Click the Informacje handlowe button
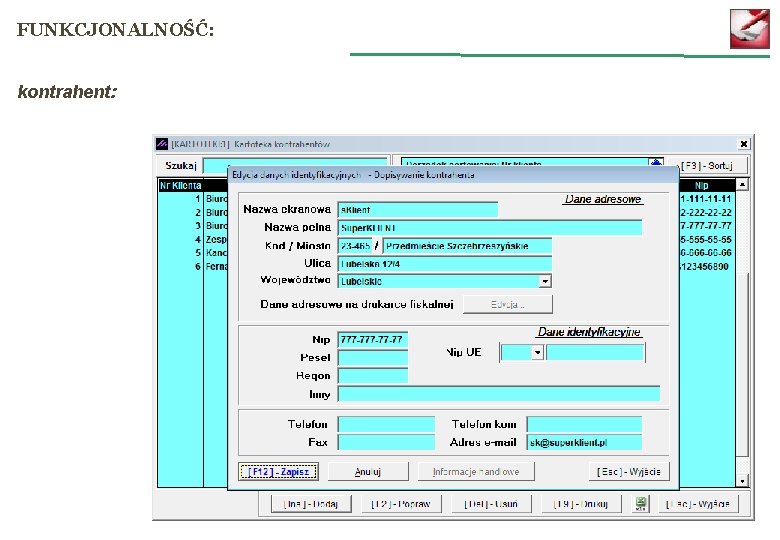This screenshot has height=540, width=780. (476, 471)
